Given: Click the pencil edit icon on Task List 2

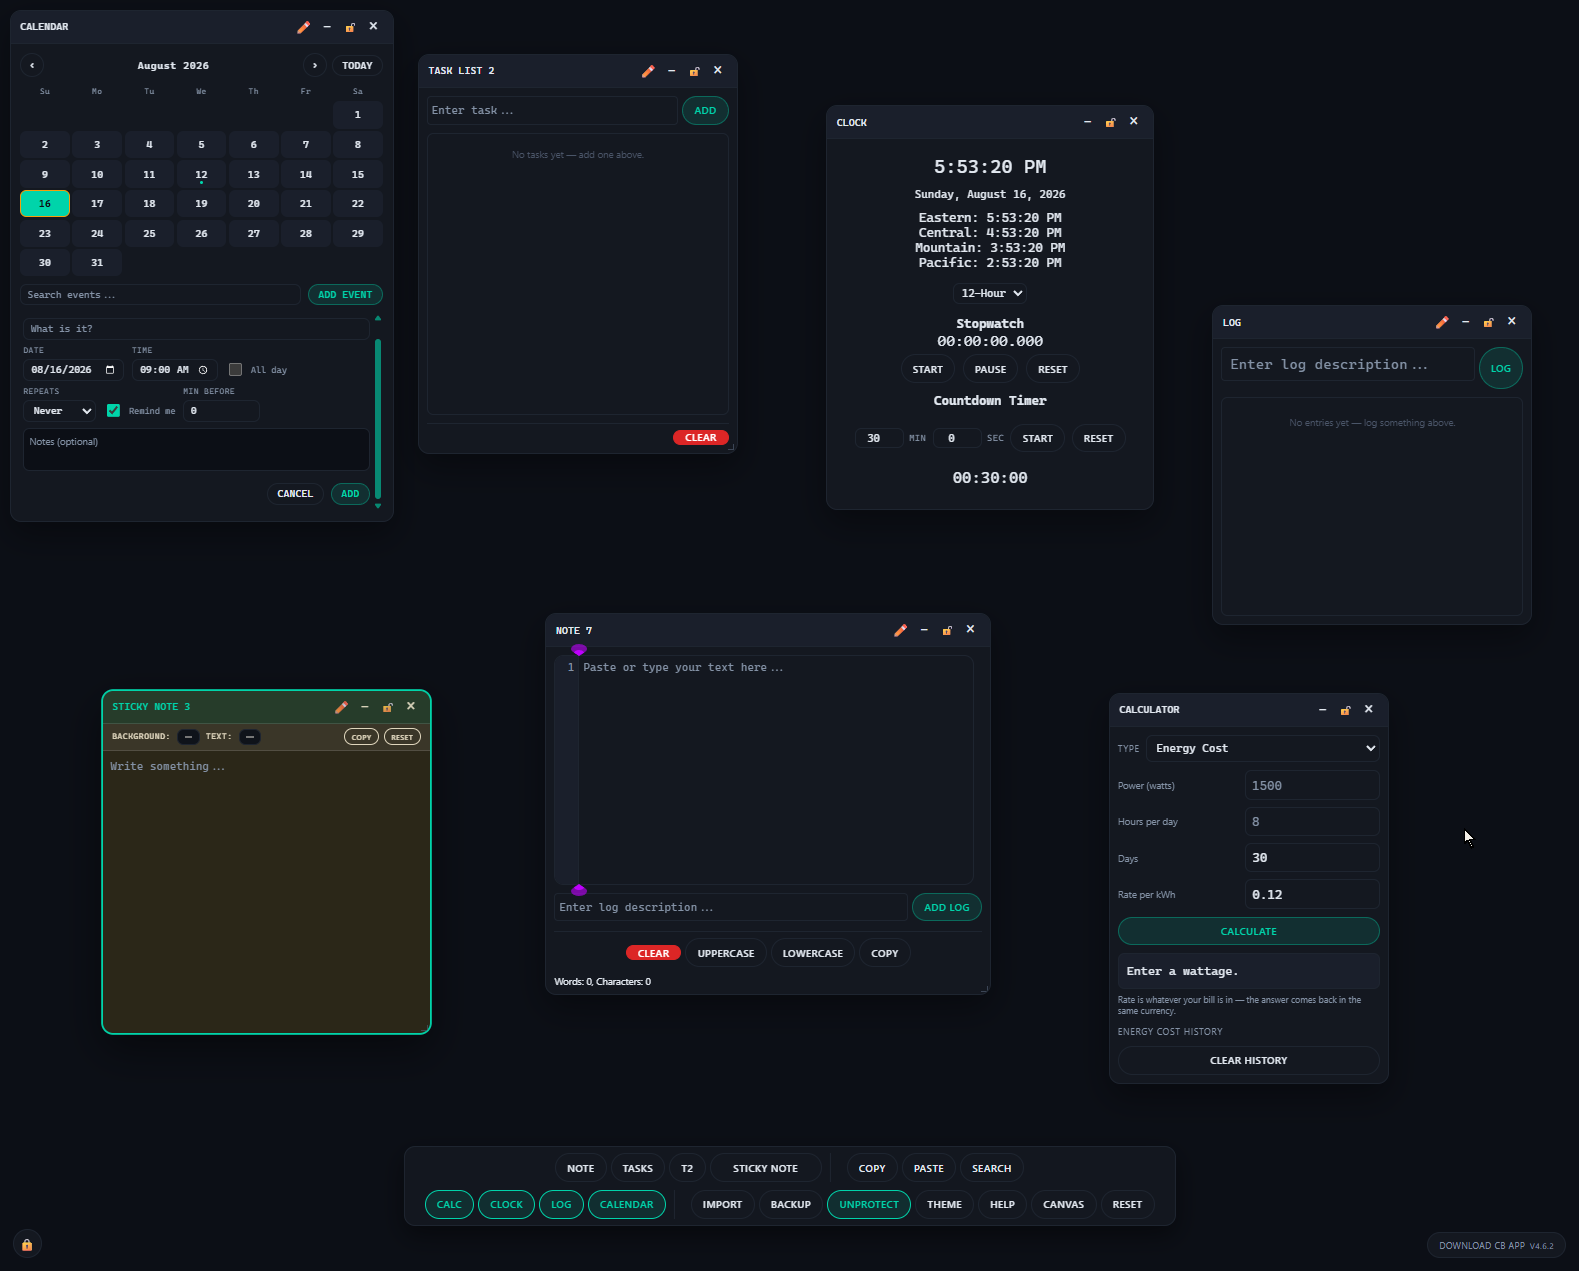Looking at the screenshot, I should [x=648, y=71].
